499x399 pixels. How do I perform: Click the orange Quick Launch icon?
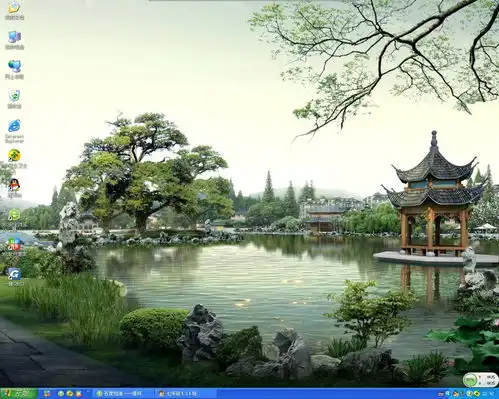[79, 394]
